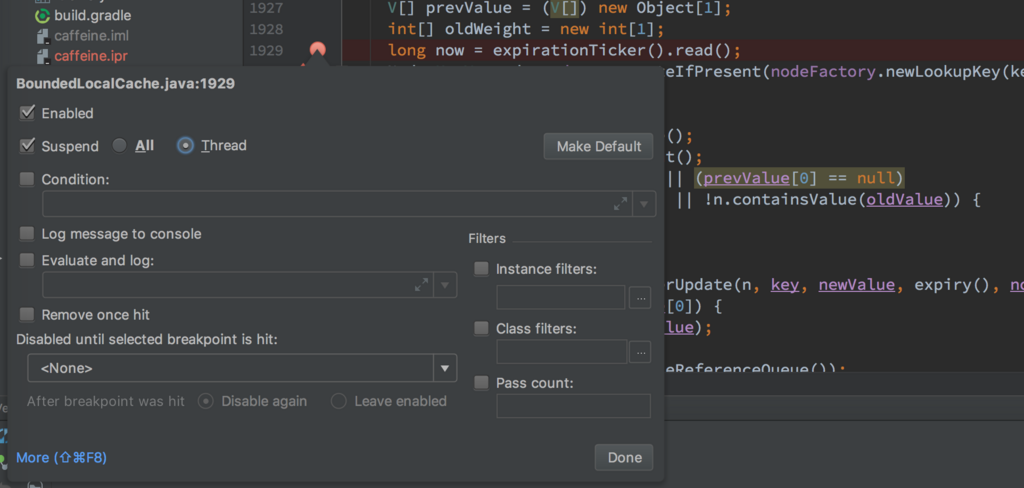Click the Condition expression field
The width and height of the screenshot is (1024, 488).
coord(337,204)
